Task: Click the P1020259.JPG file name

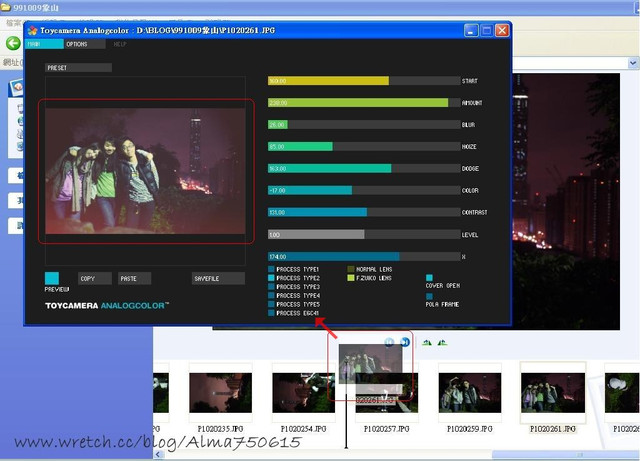Action: (470, 429)
